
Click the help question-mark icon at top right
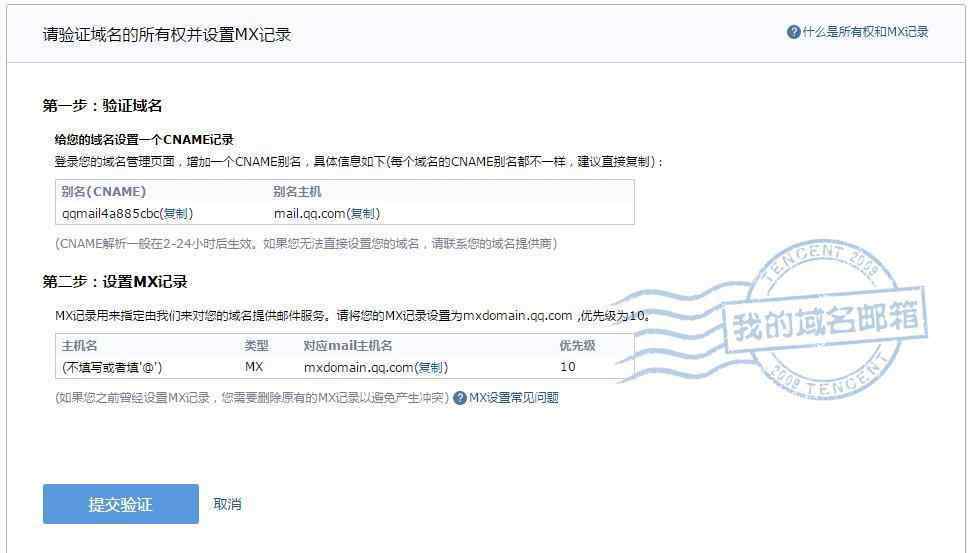point(793,32)
